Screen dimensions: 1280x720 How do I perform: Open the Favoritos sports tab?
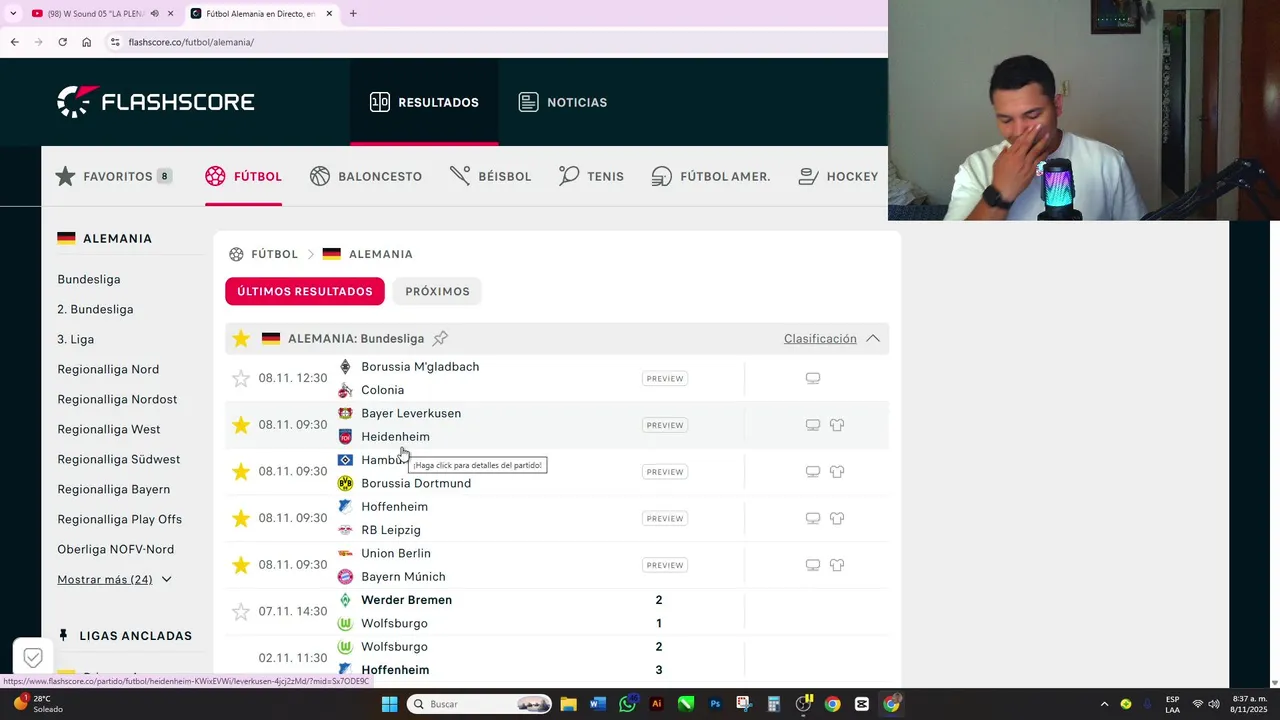113,176
